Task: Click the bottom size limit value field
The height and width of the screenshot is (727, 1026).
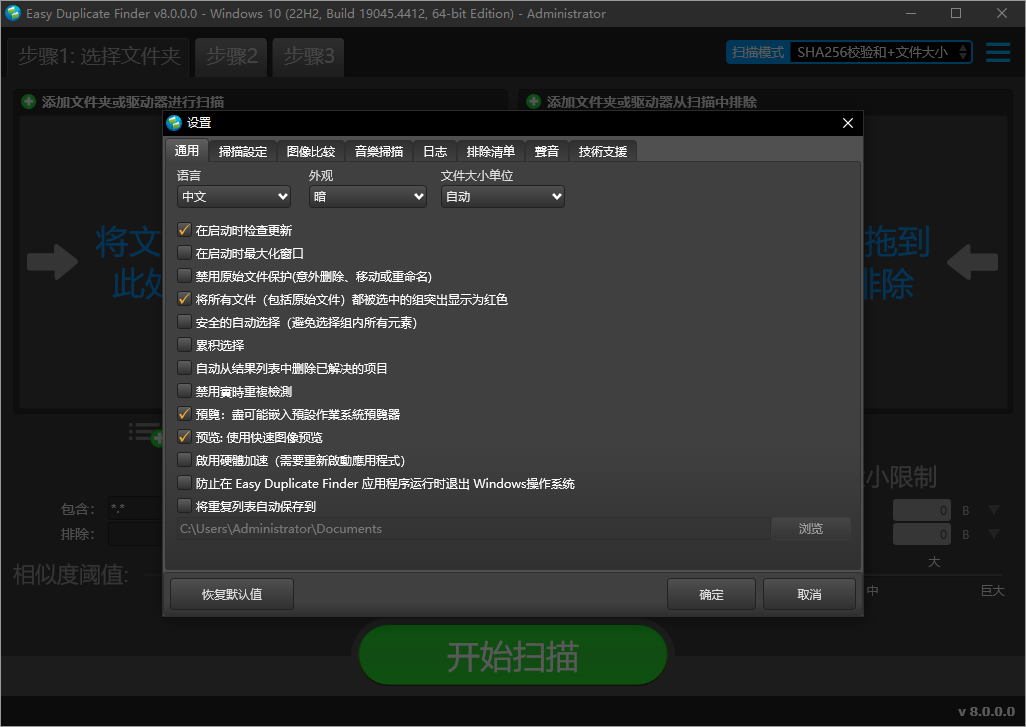Action: pos(922,534)
